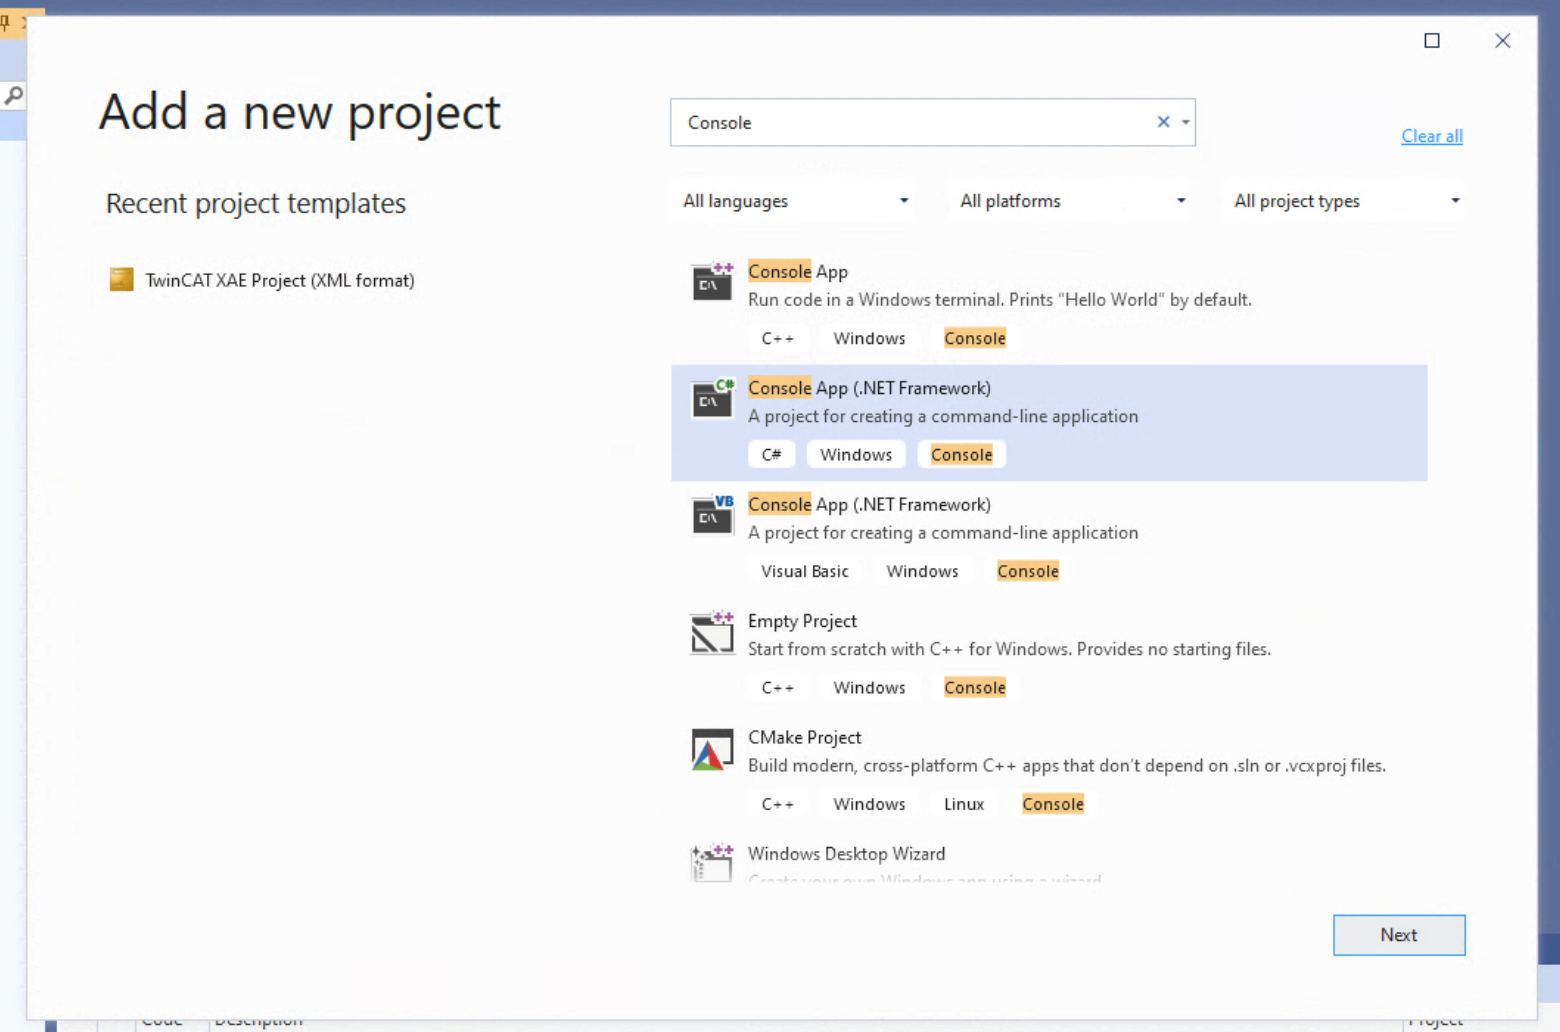Click the Windows tag on the C# template

(856, 455)
